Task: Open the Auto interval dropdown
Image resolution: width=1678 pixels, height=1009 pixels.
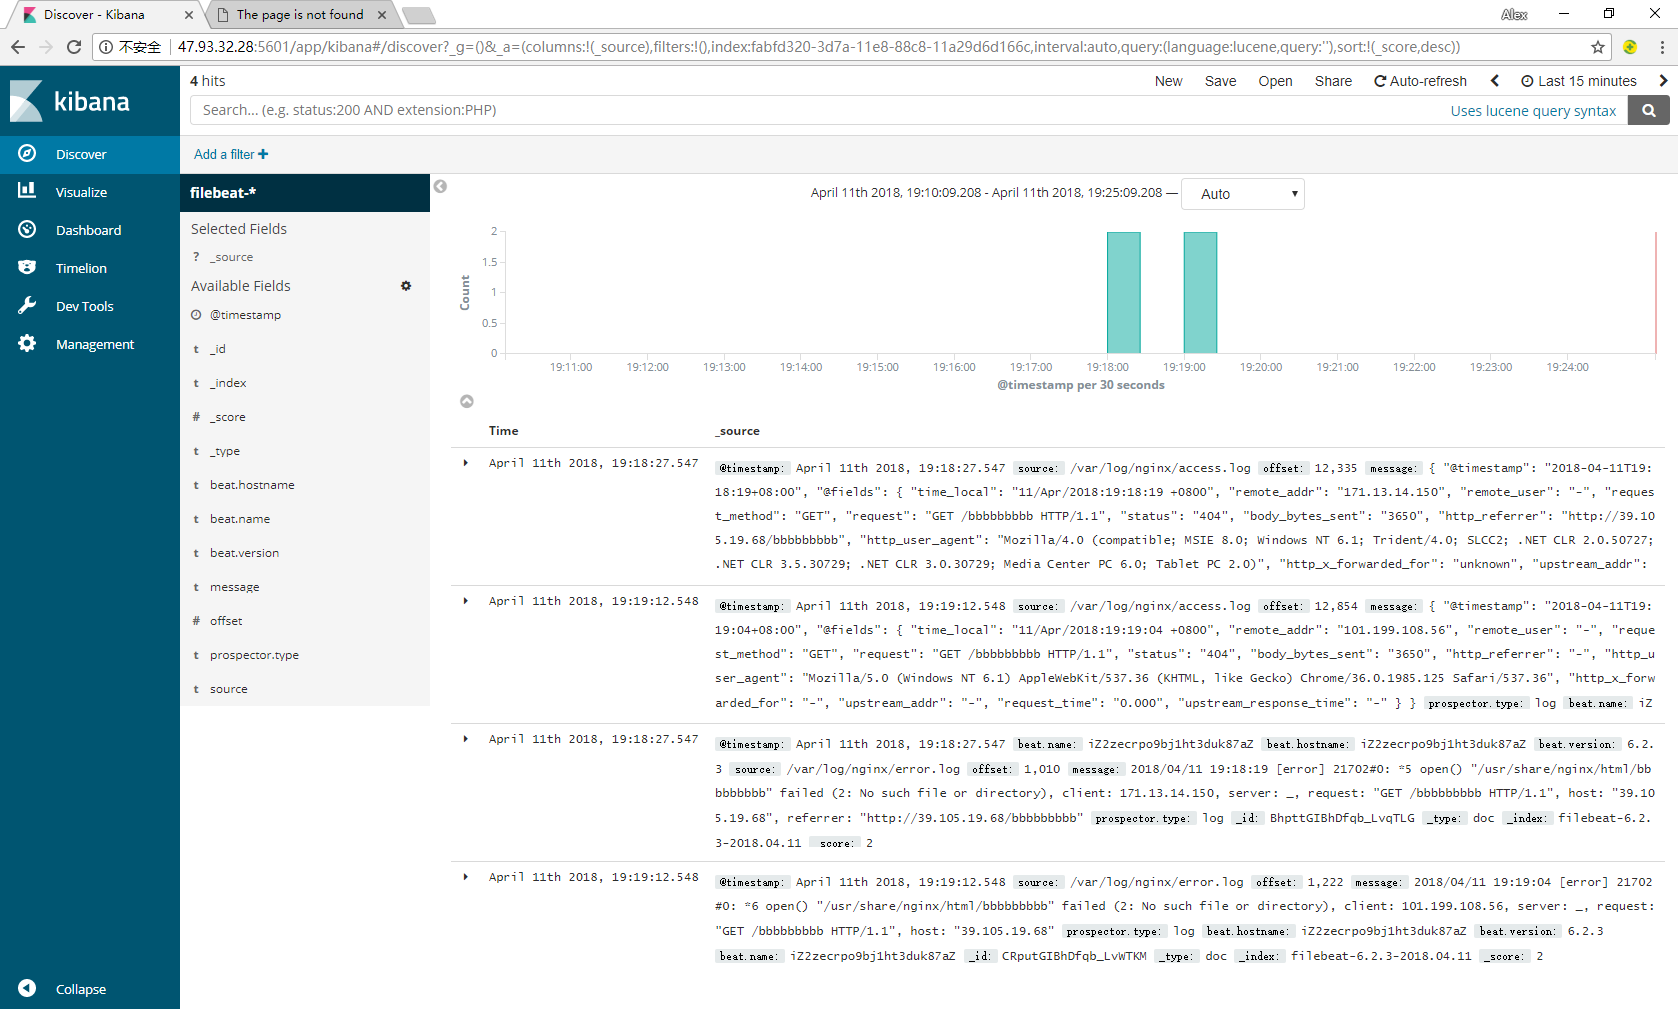Action: pos(1242,194)
